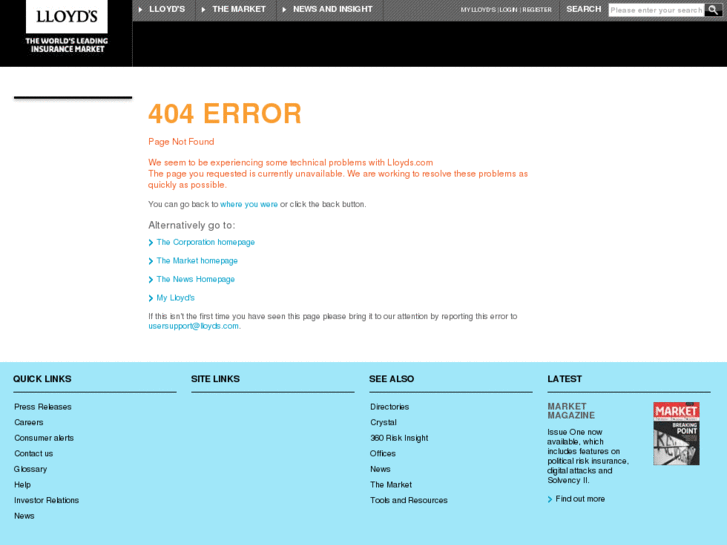Click the chevron beside My Lloyd's link

click(x=151, y=298)
